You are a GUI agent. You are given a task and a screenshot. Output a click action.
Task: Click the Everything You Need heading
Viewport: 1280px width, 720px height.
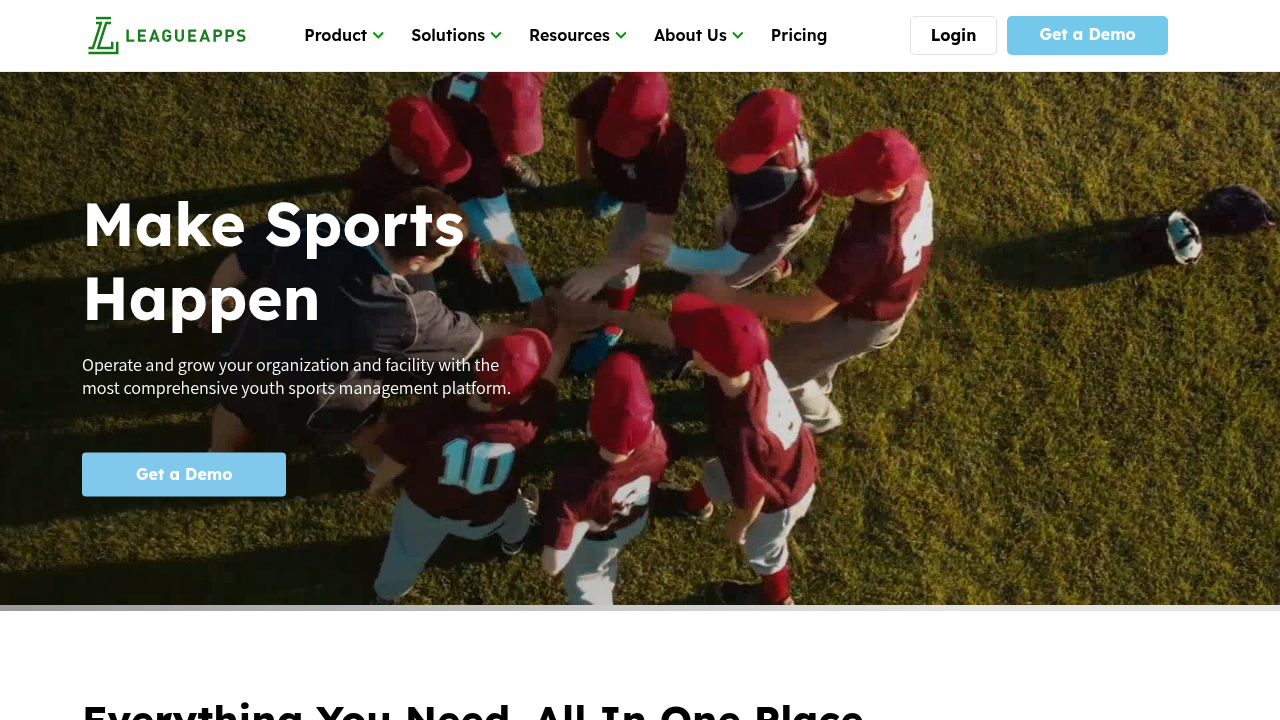click(473, 711)
